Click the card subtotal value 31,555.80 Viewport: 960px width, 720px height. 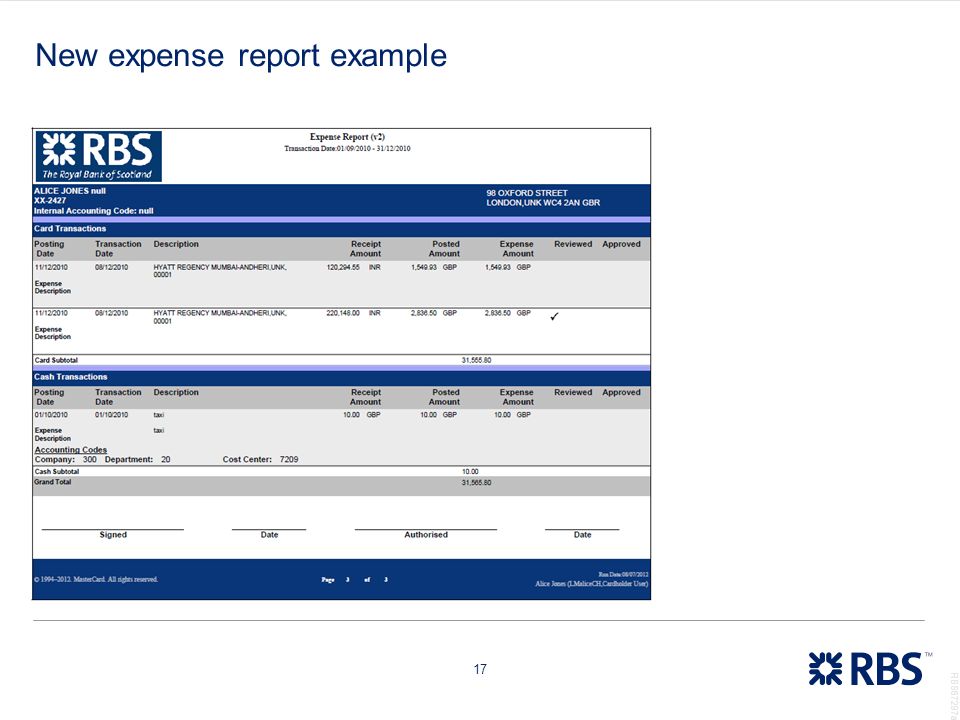click(476, 361)
